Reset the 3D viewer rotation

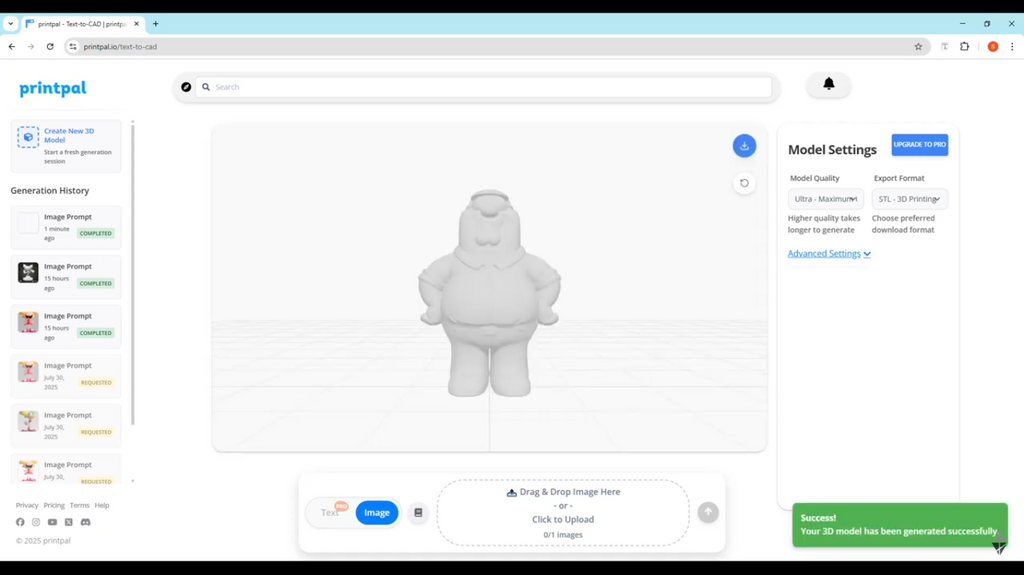pos(744,183)
